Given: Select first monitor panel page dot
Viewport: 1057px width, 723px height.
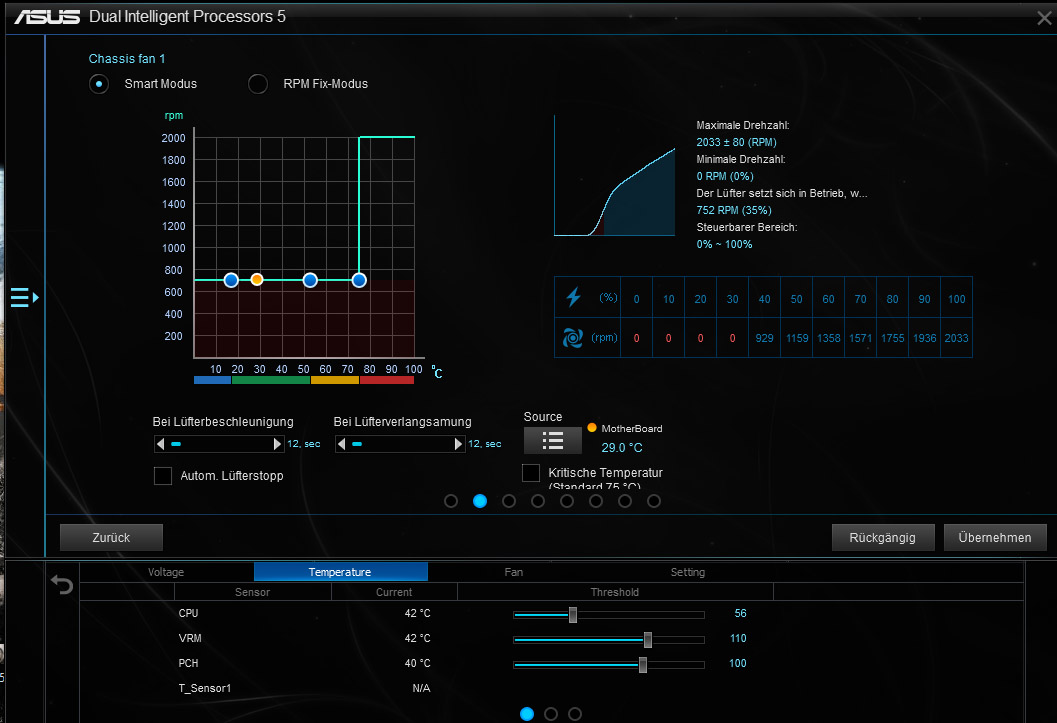Looking at the screenshot, I should pyautogui.click(x=527, y=714).
